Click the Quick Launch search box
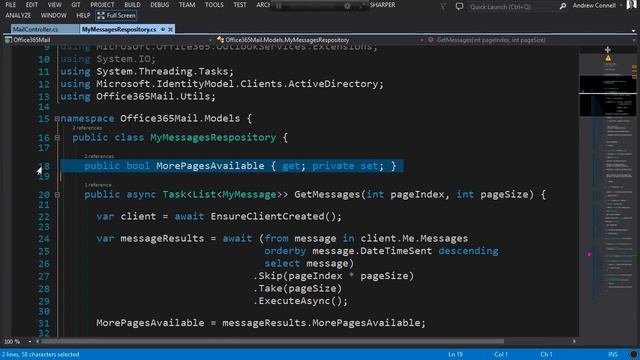The width and height of the screenshot is (640, 360). 512,7
